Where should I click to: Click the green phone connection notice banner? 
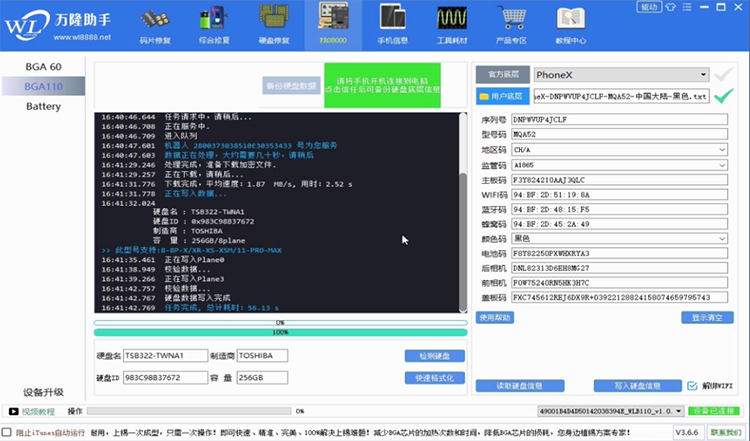[382, 85]
